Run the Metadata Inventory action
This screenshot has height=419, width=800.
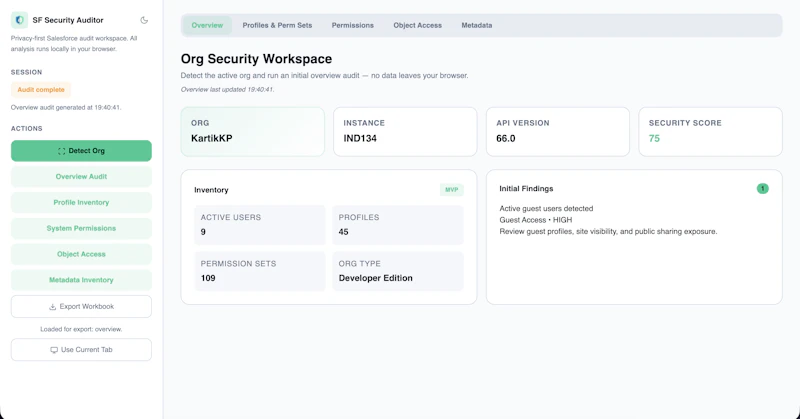point(81,280)
